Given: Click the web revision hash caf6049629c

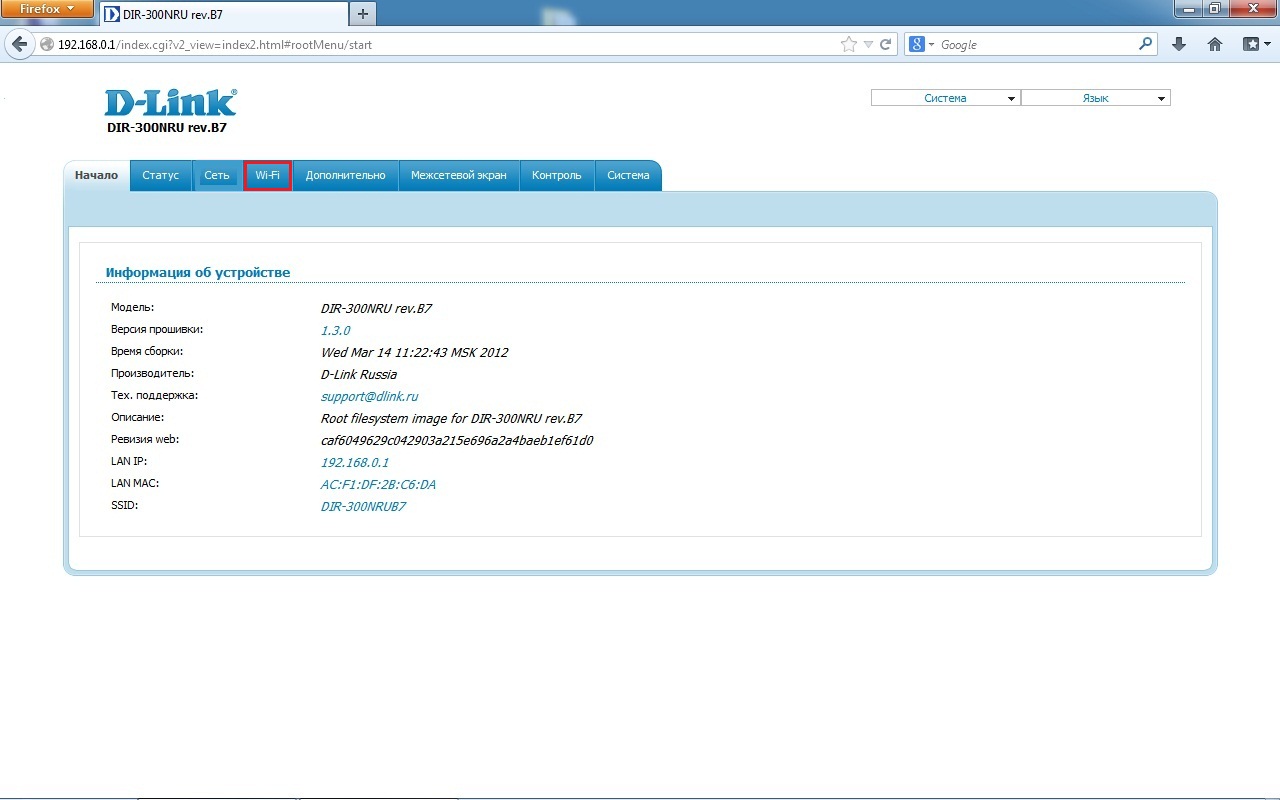Looking at the screenshot, I should [457, 440].
